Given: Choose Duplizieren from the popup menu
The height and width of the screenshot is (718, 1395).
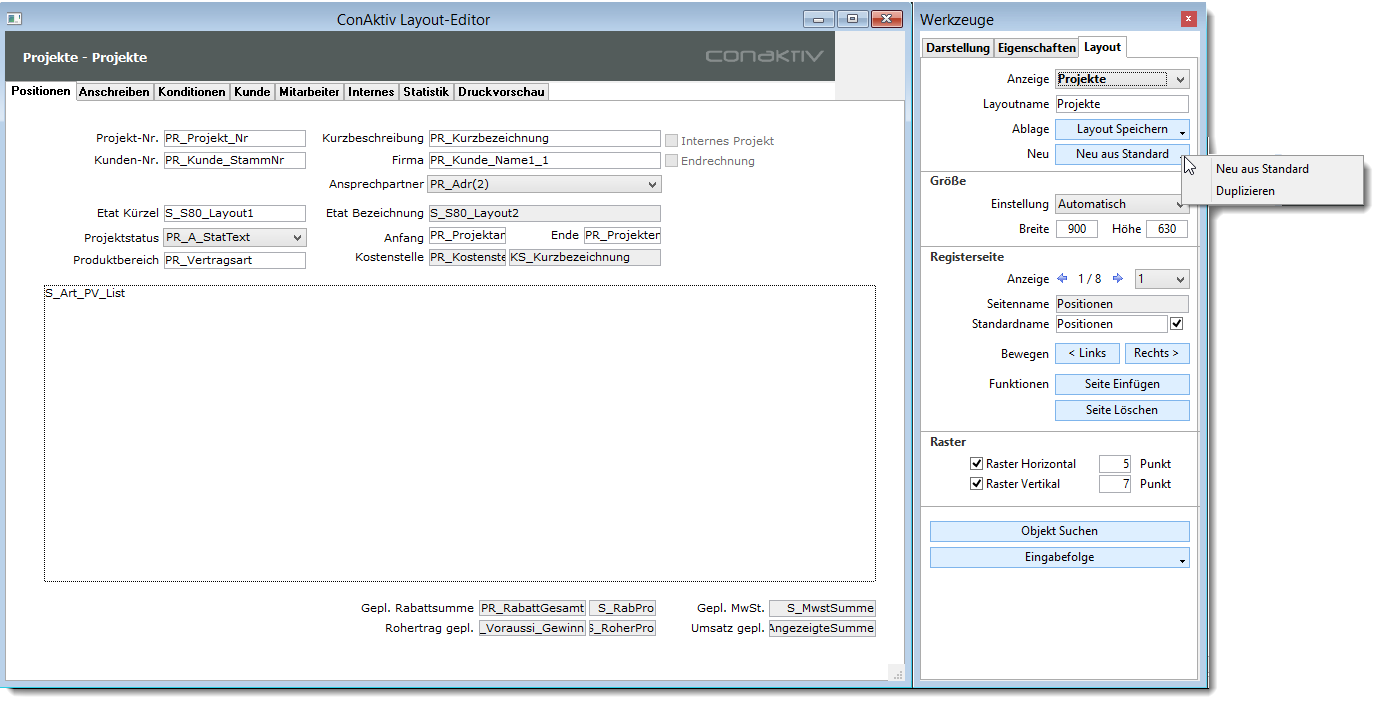Looking at the screenshot, I should coord(1245,191).
